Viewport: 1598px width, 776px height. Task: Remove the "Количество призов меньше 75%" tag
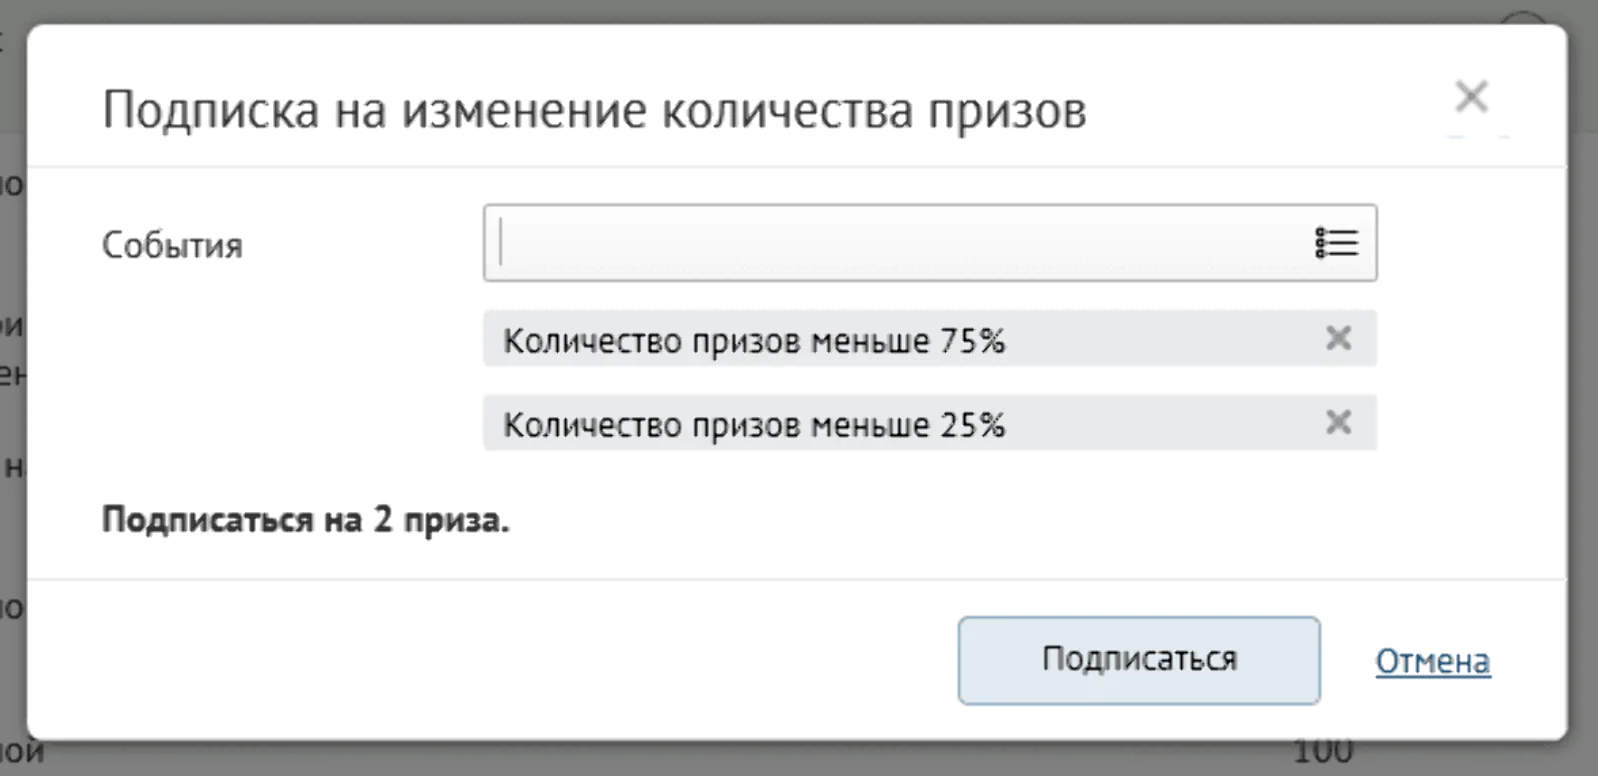coord(1338,339)
